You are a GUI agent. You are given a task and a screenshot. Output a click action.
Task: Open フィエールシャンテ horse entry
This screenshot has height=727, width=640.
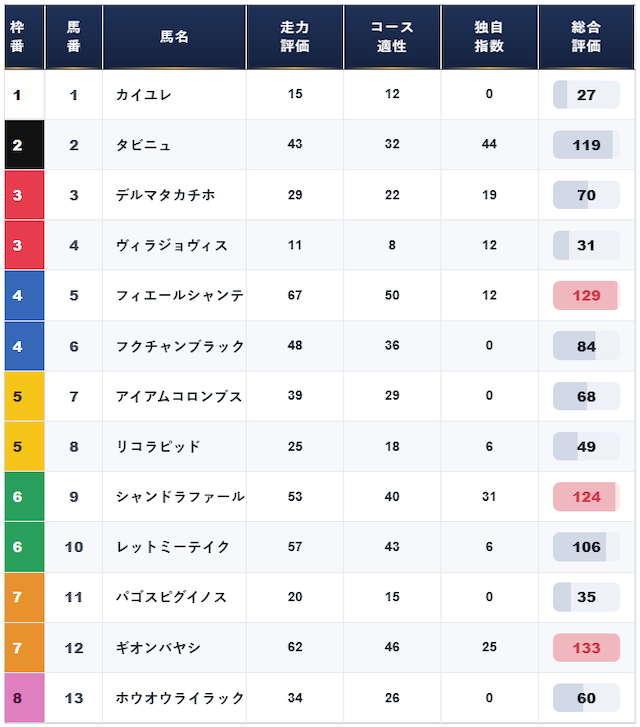click(180, 295)
